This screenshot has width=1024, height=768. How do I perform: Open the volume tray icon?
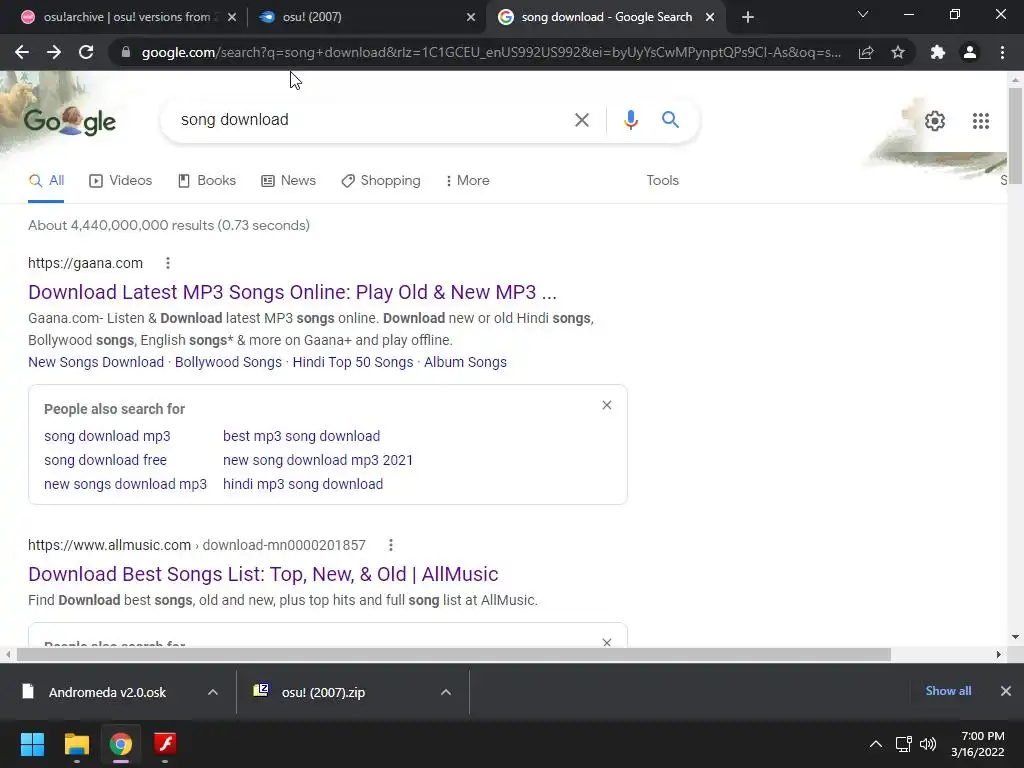click(927, 744)
